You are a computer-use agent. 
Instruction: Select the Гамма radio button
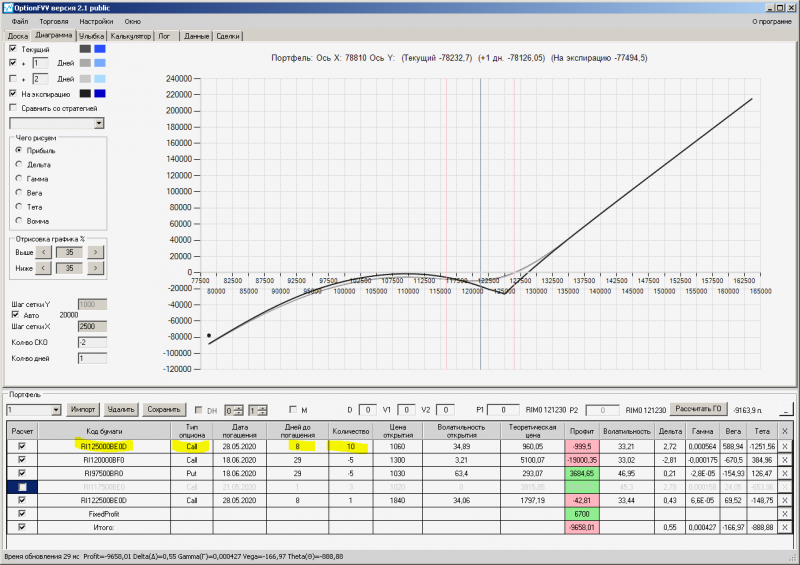pyautogui.click(x=19, y=179)
